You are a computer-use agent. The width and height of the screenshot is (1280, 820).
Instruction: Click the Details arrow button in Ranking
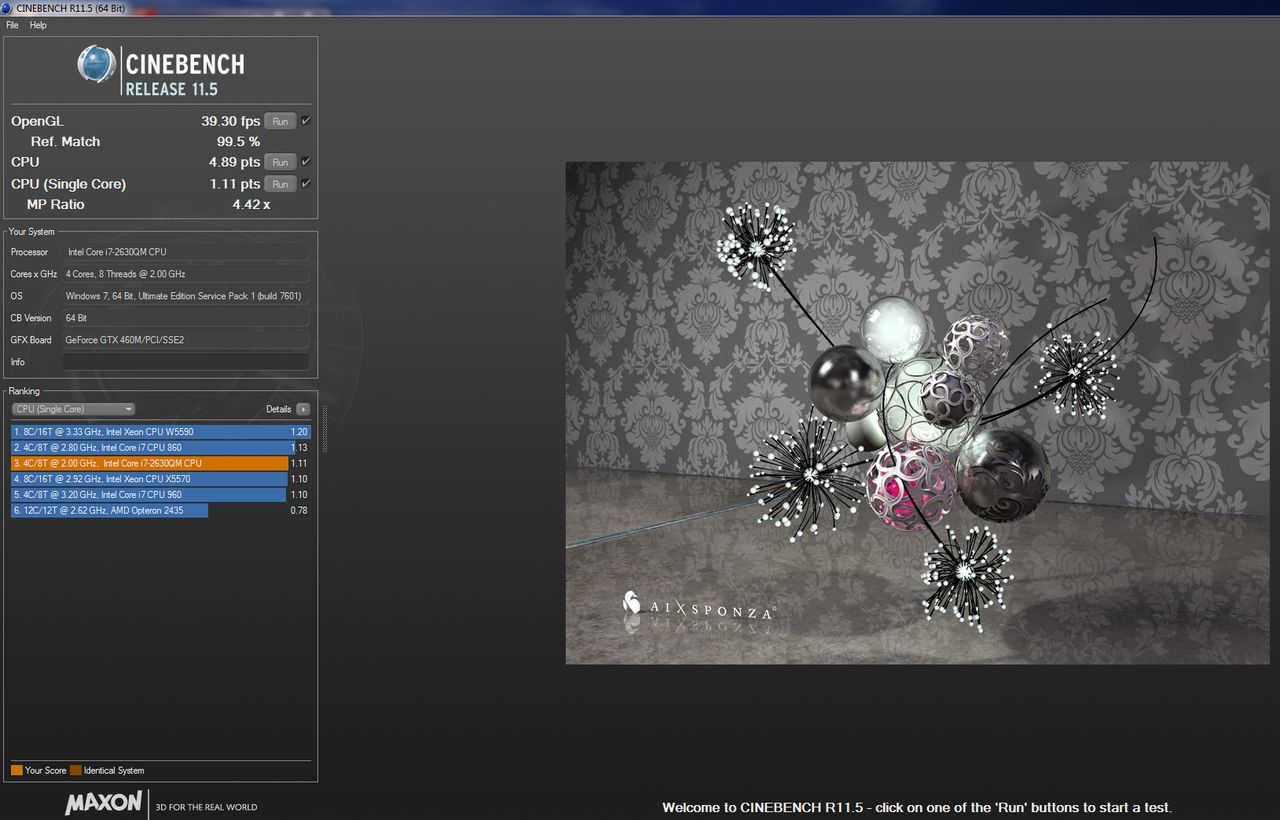(303, 409)
